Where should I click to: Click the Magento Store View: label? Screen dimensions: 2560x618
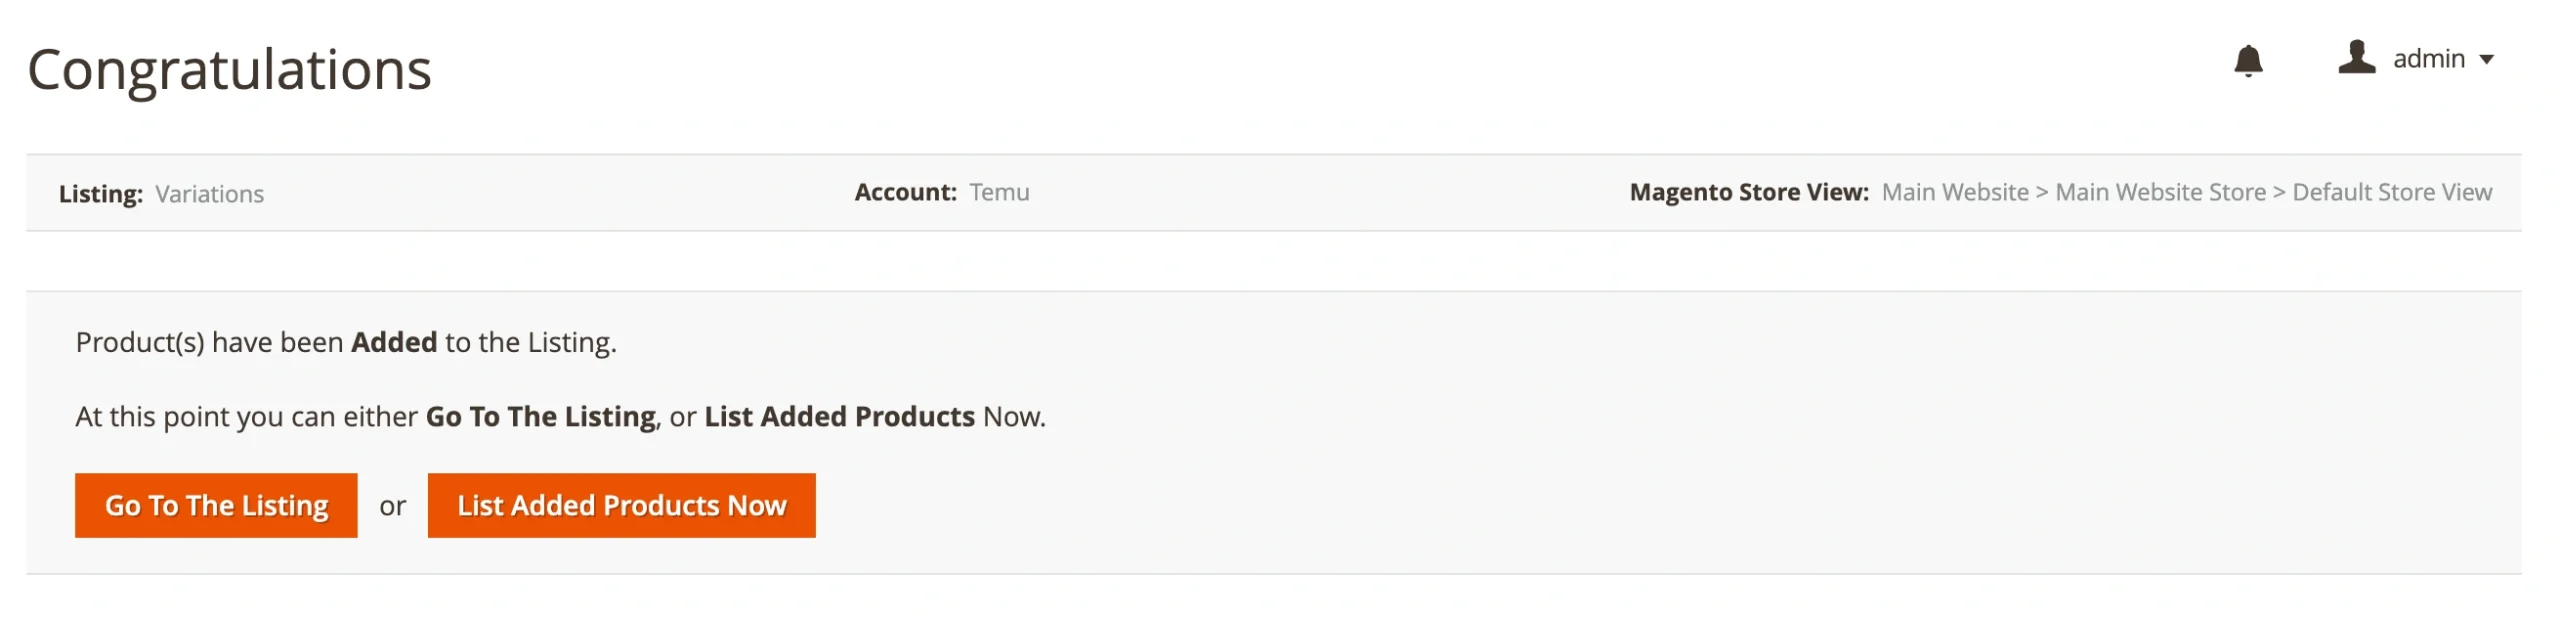[1748, 192]
